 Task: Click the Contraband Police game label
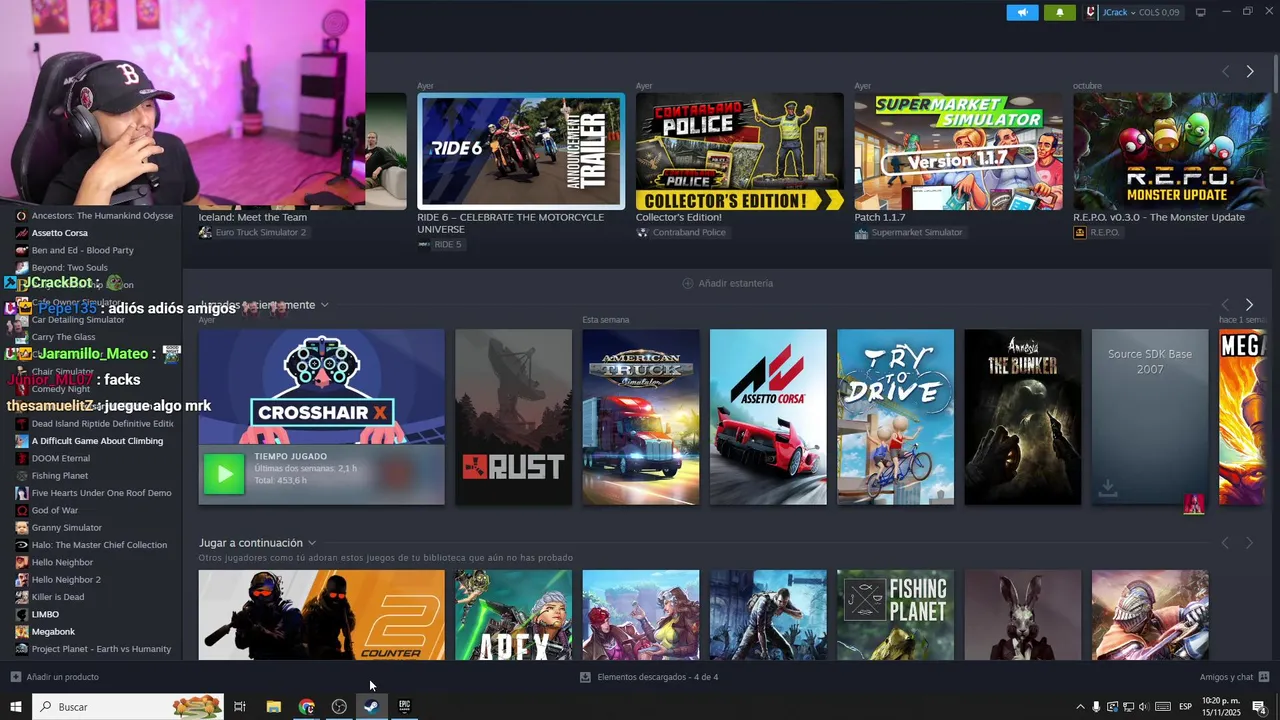click(x=688, y=232)
